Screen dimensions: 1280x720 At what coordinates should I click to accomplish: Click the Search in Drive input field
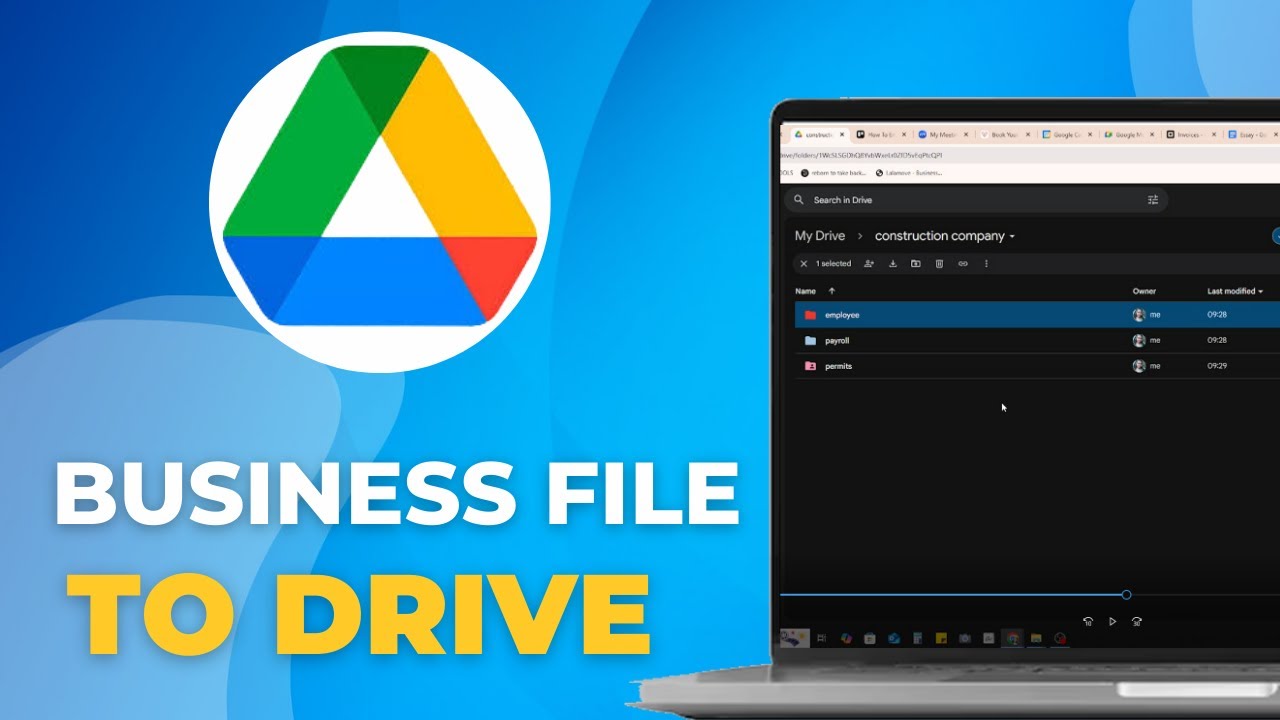pos(975,200)
